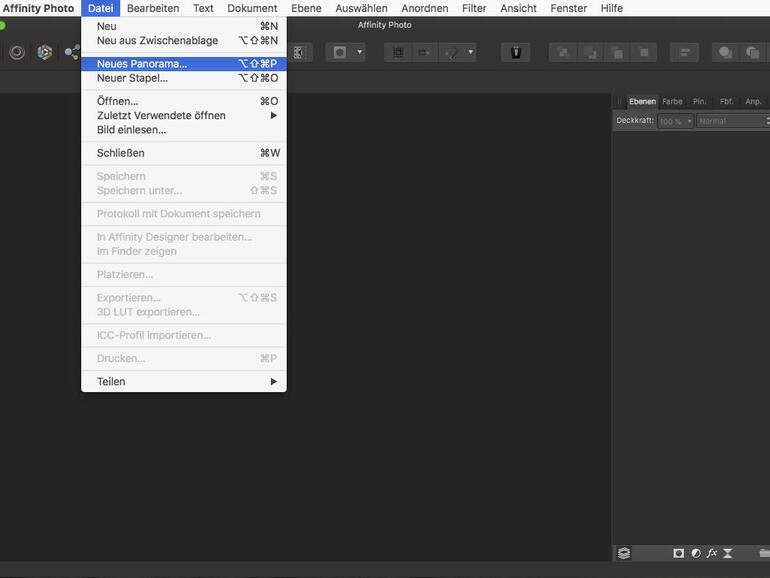The height and width of the screenshot is (578, 770).
Task: Click the grid toolbar icon
Action: 398,52
